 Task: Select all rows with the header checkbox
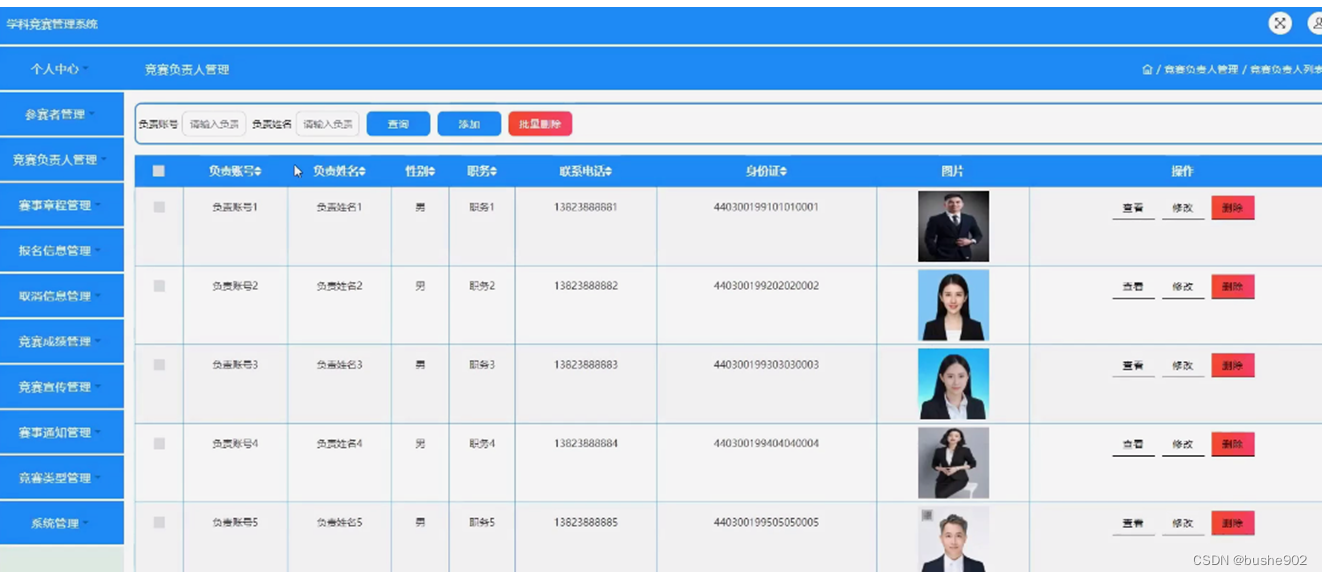pyautogui.click(x=159, y=171)
